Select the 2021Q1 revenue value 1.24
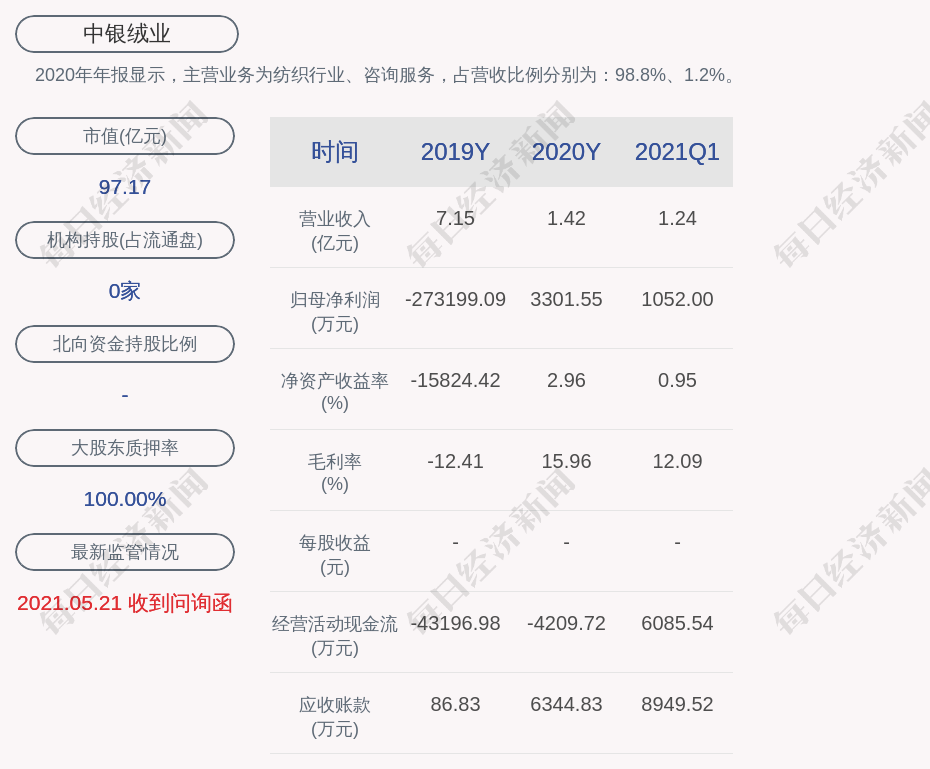Viewport: 930px width, 769px height. [677, 218]
